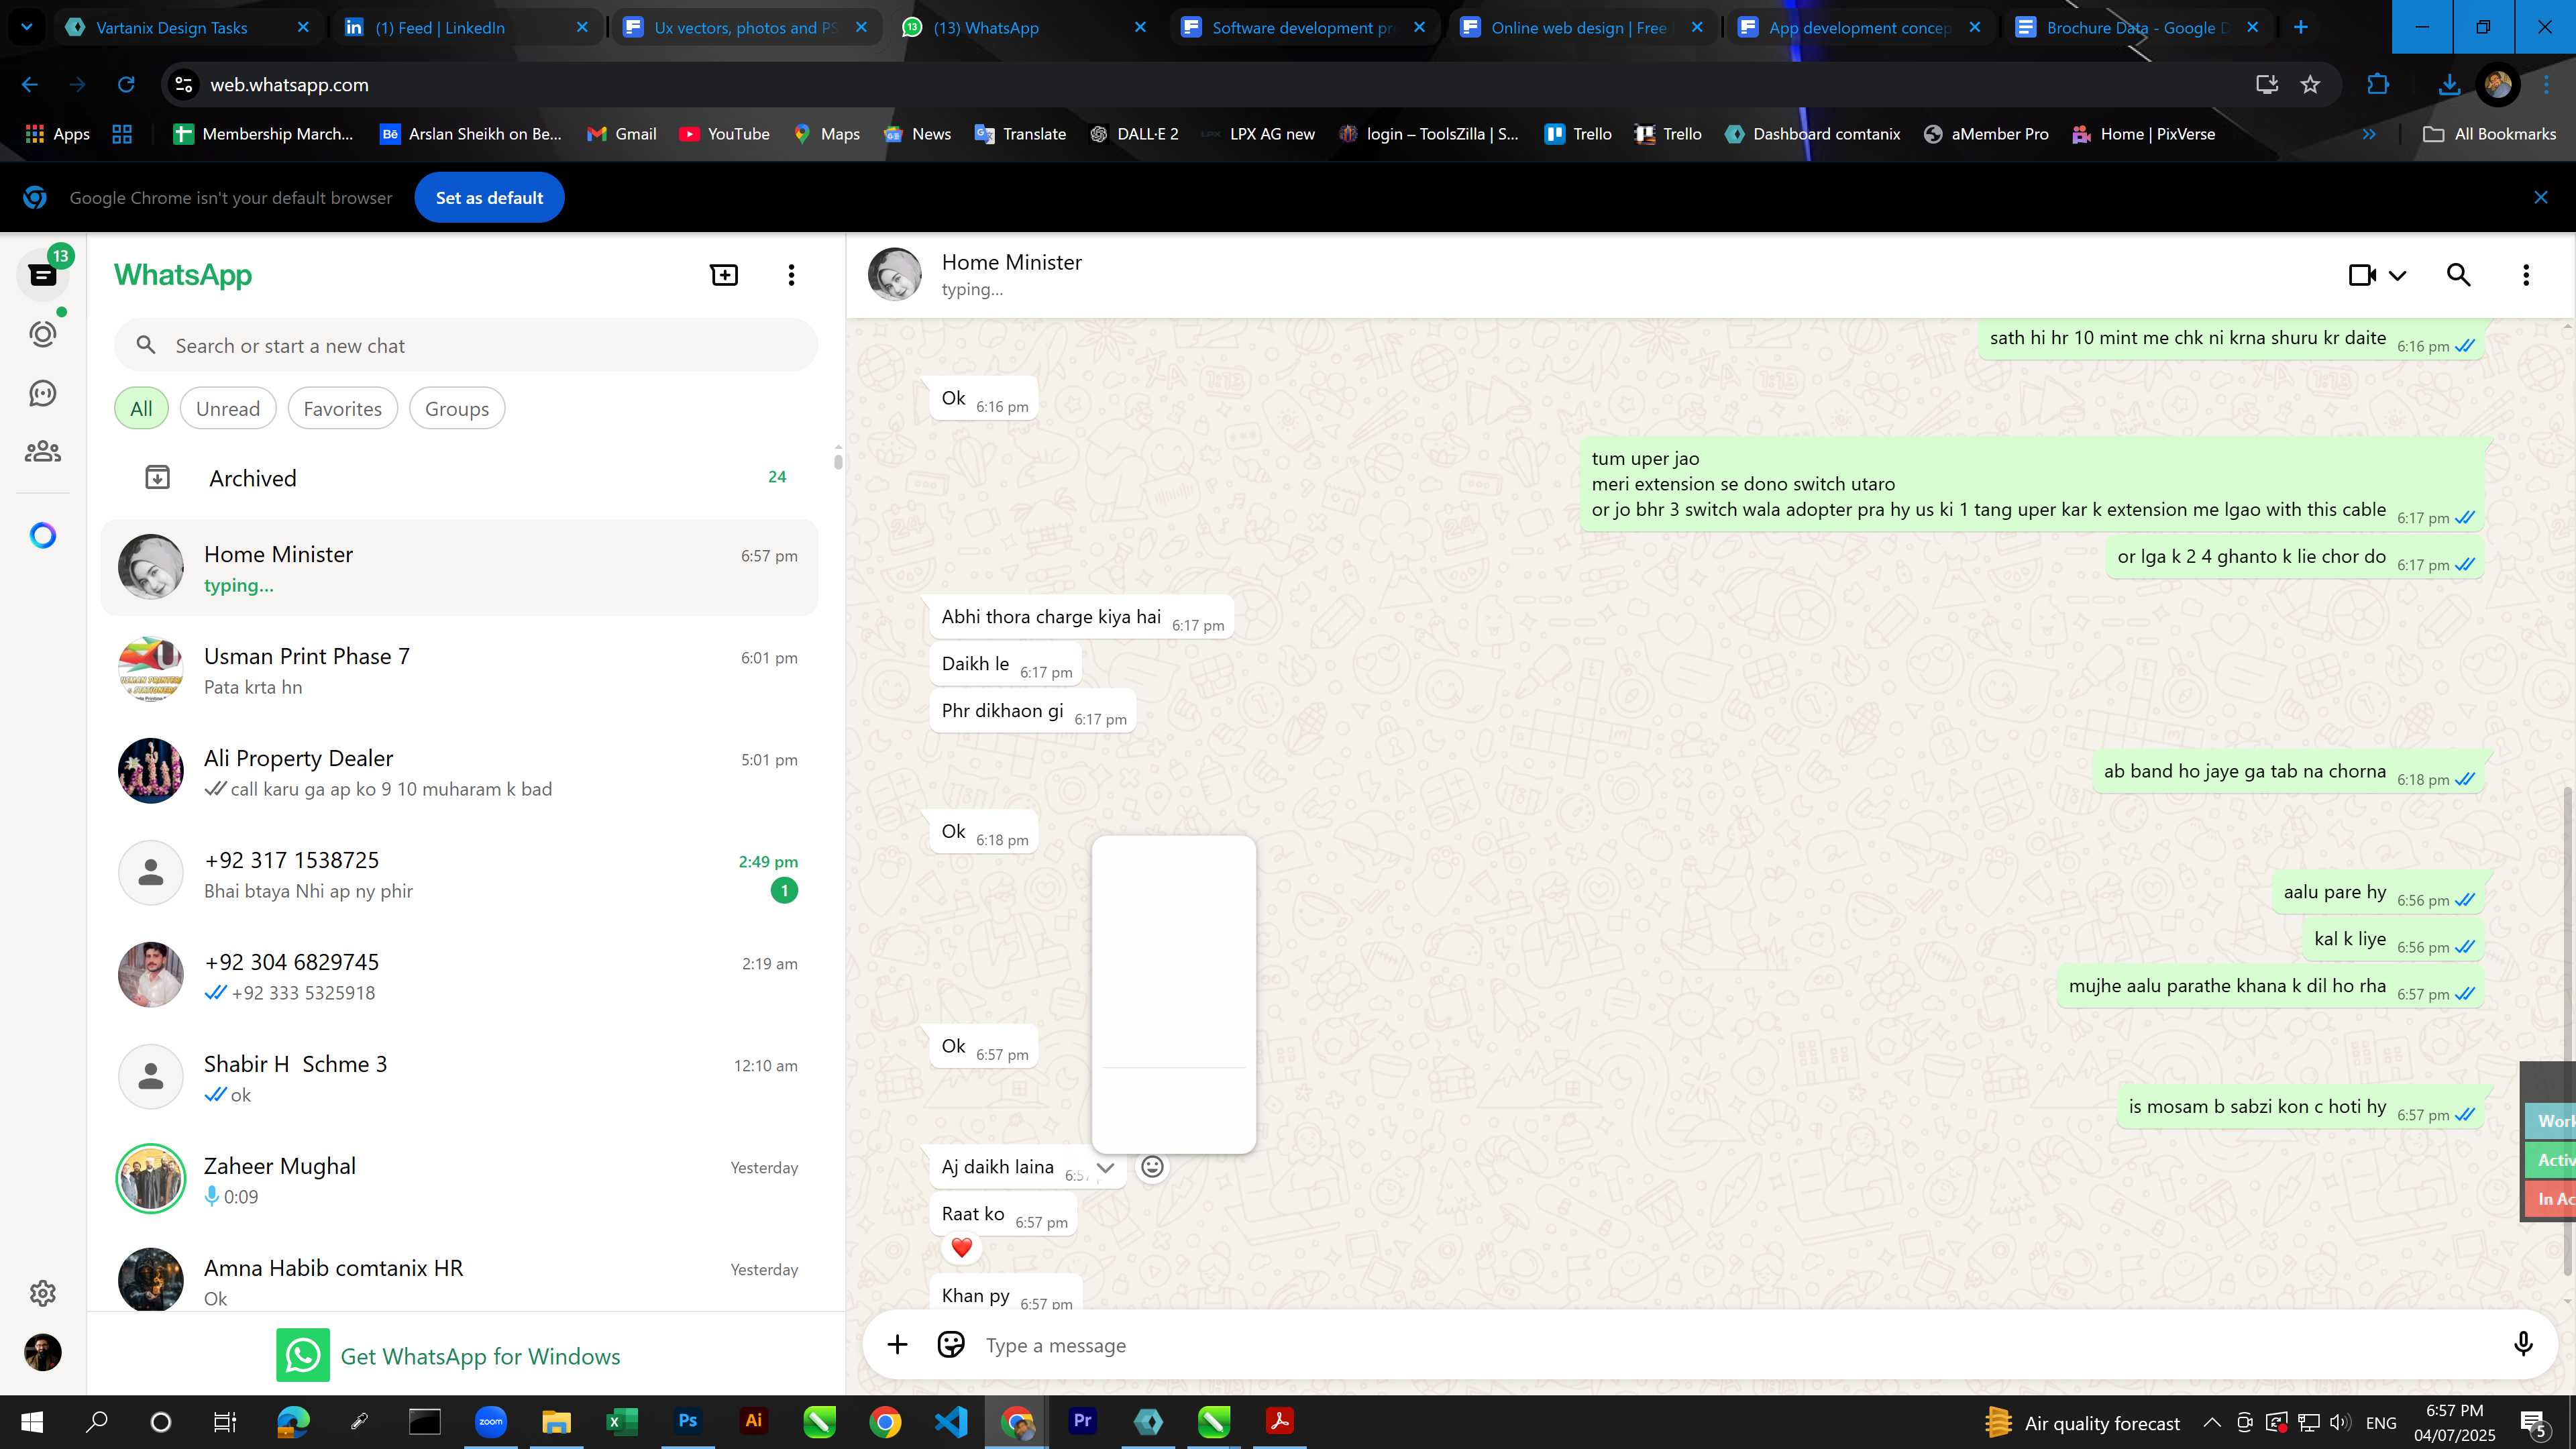Open Photoshop from the taskbar

point(688,1421)
